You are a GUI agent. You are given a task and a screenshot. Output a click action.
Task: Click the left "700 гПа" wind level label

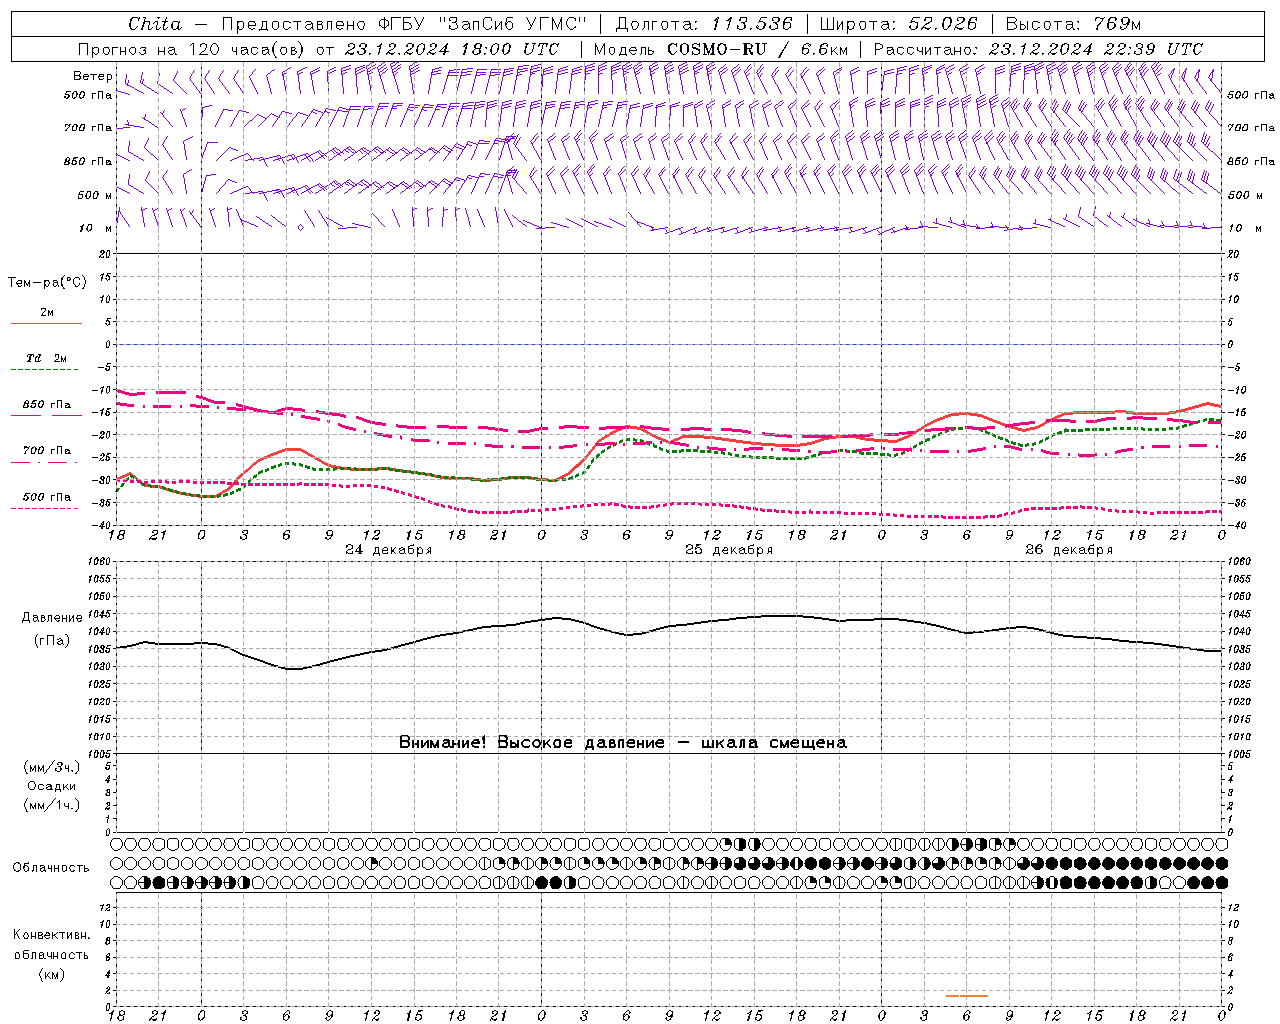pos(88,128)
